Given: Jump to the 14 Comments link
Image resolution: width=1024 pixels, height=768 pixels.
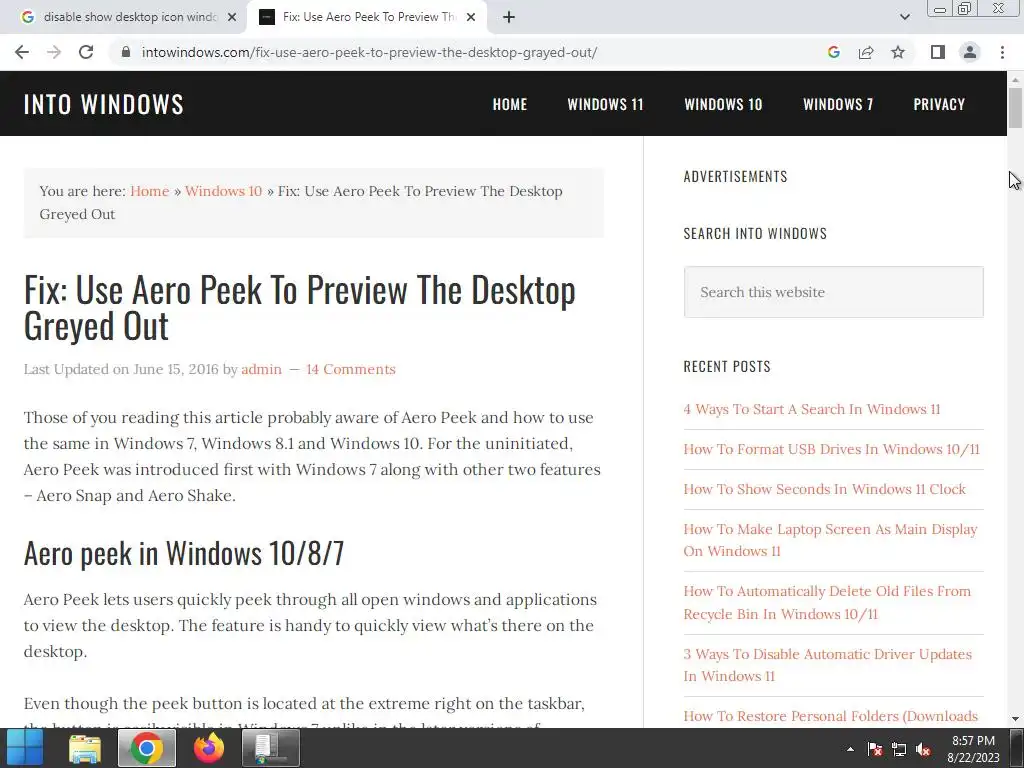Looking at the screenshot, I should pos(351,369).
